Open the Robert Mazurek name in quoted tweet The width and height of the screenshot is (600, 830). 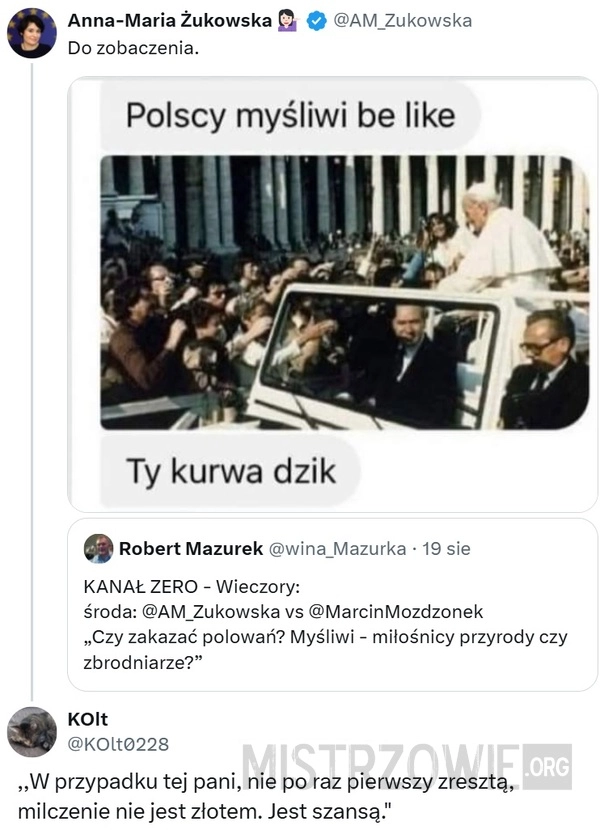(191, 548)
